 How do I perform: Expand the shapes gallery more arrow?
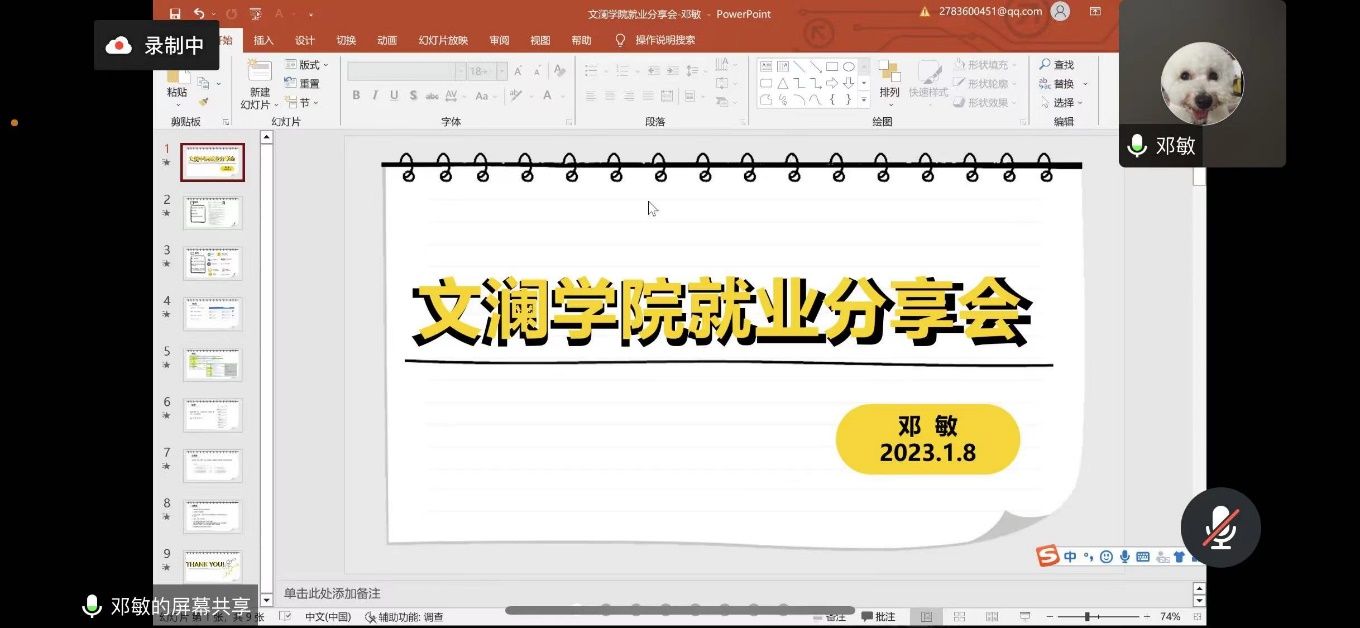click(x=866, y=101)
